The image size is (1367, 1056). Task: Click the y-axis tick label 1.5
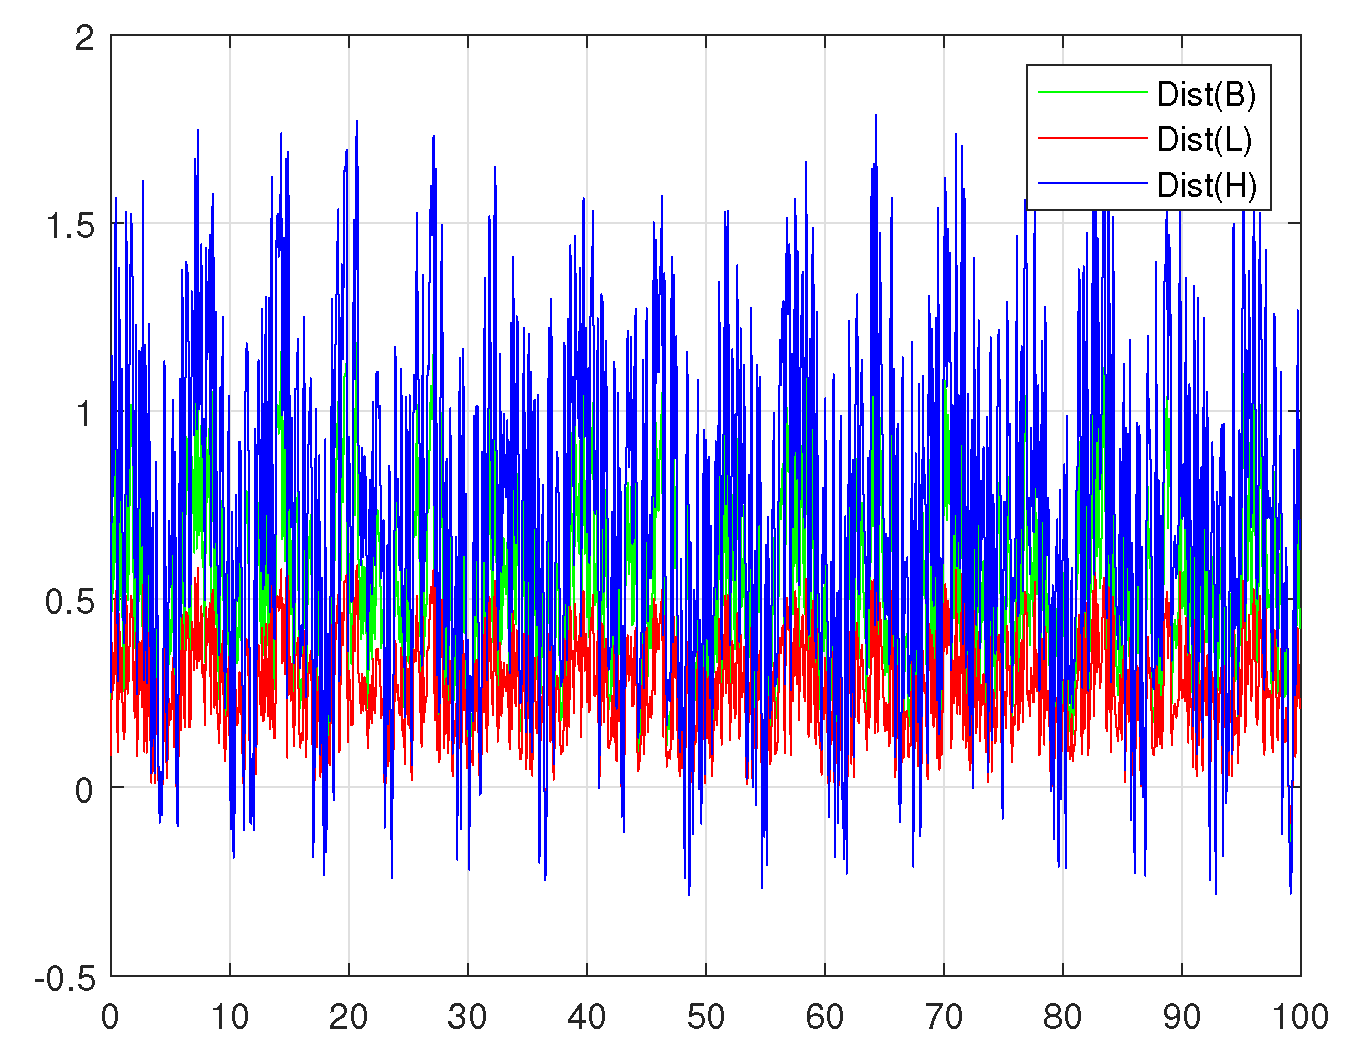point(70,225)
